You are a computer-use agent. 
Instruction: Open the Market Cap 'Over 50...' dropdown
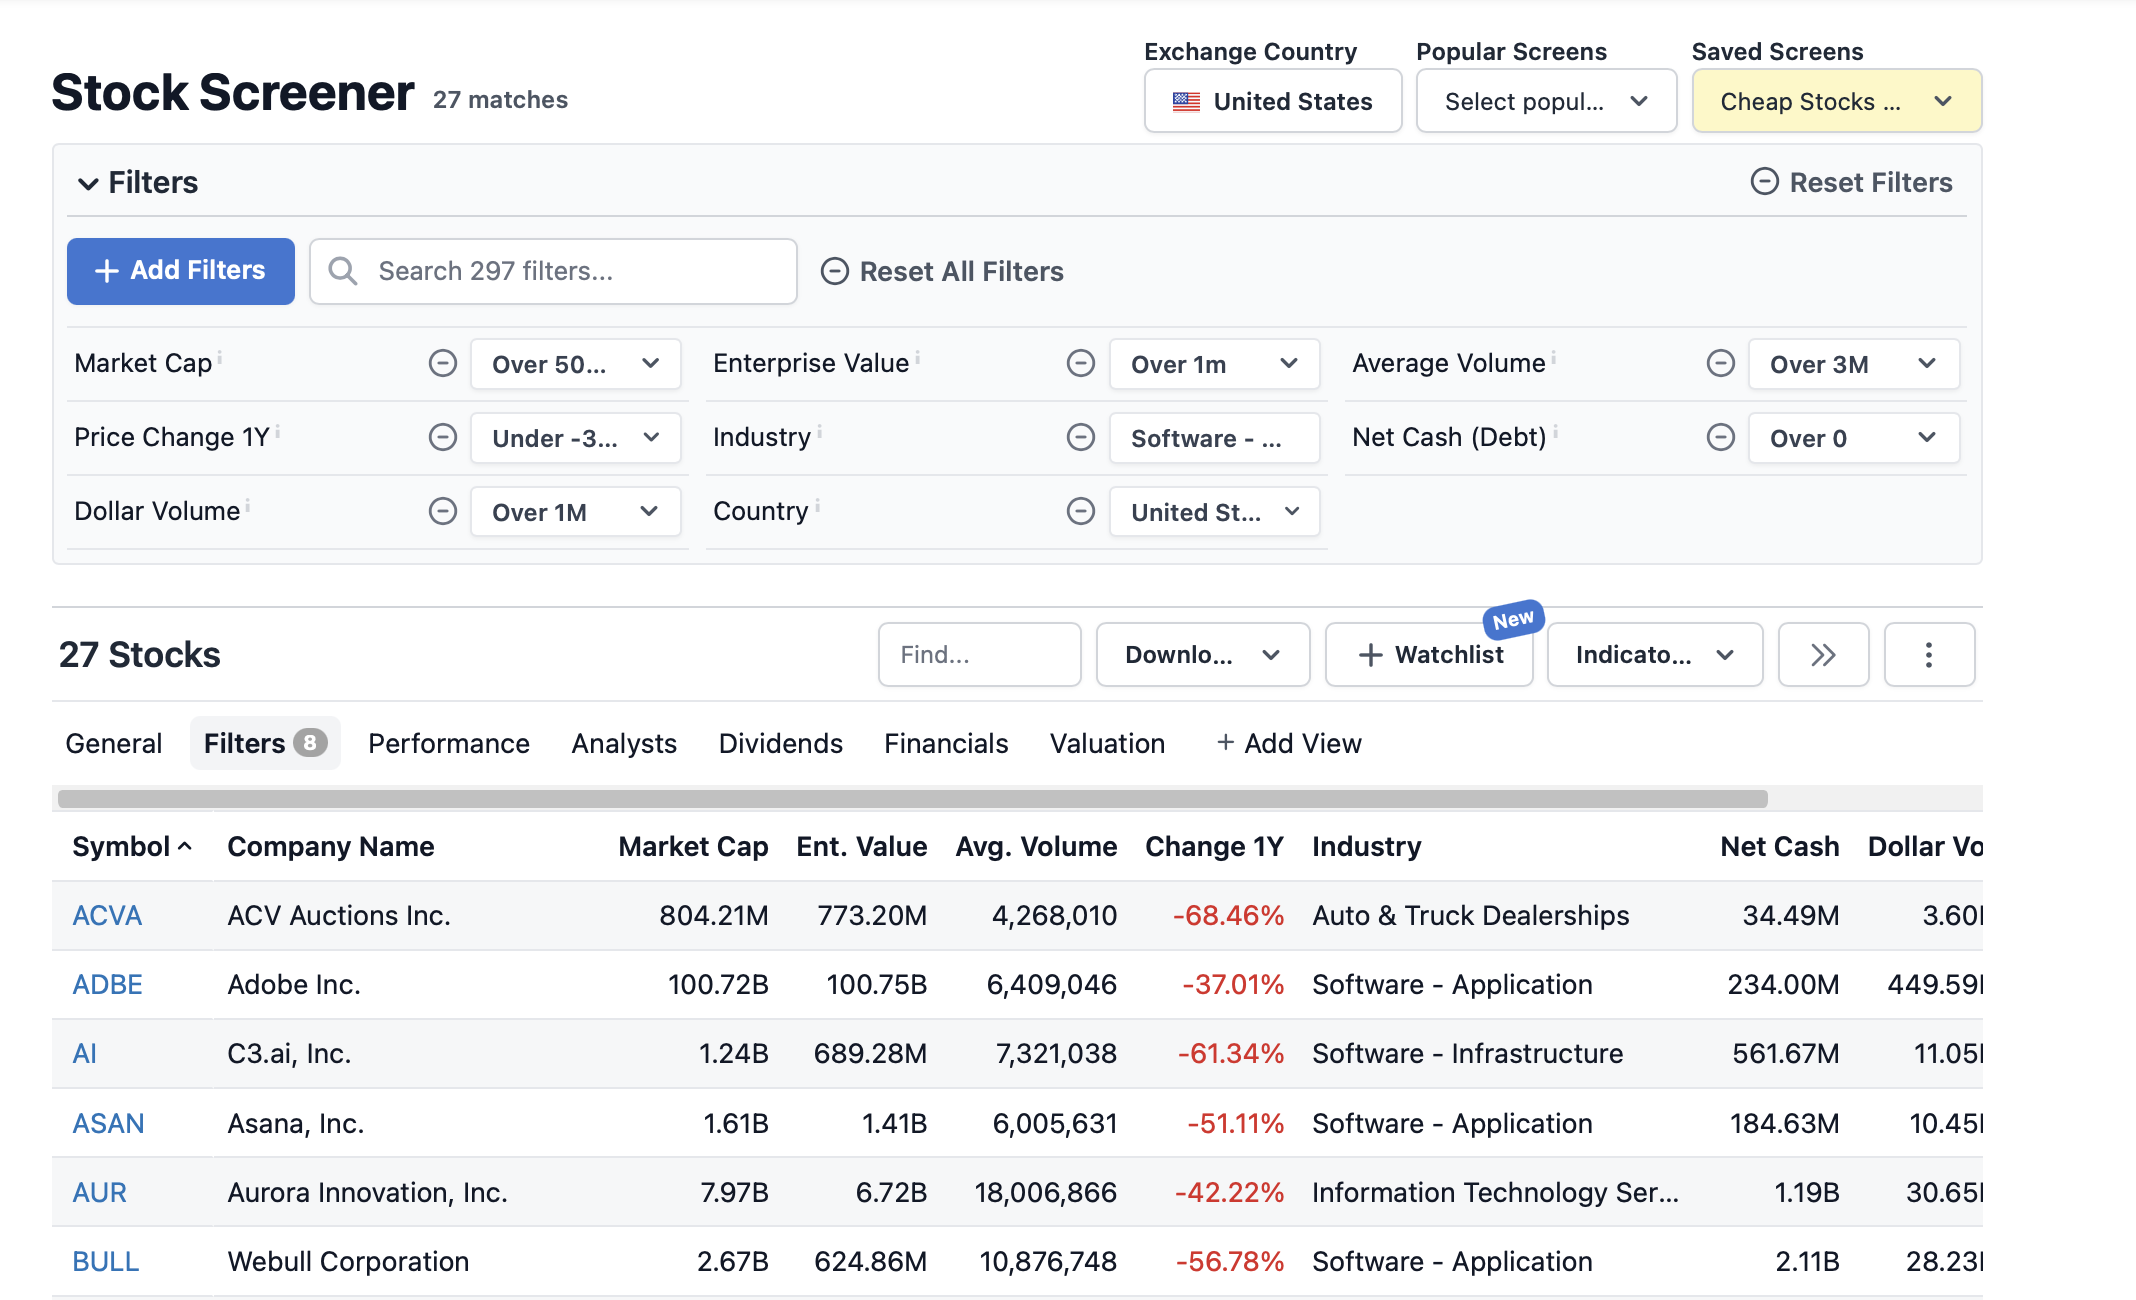point(575,364)
